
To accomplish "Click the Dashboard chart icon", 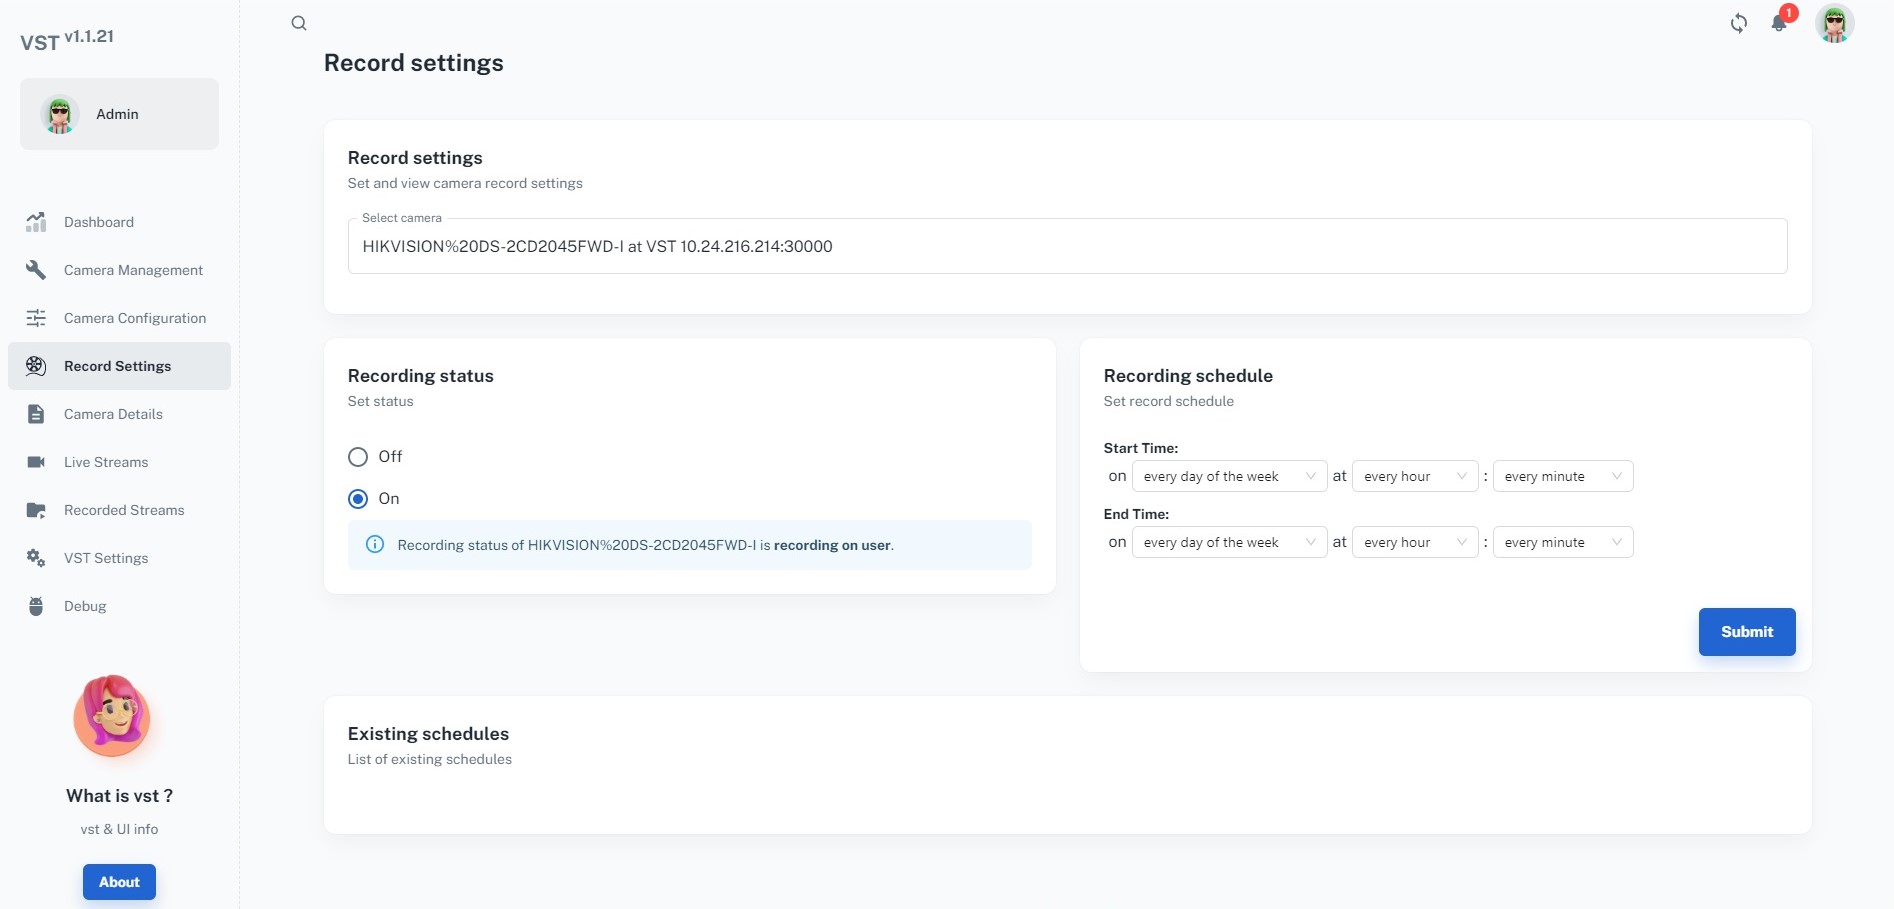I will [36, 222].
